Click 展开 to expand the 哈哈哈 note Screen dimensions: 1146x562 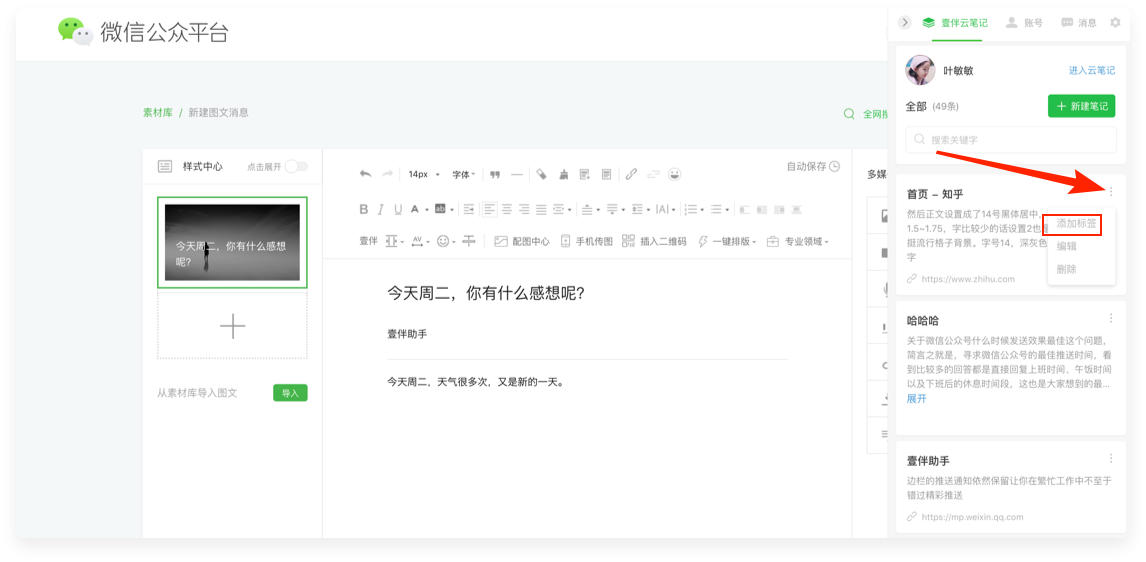pyautogui.click(x=917, y=398)
